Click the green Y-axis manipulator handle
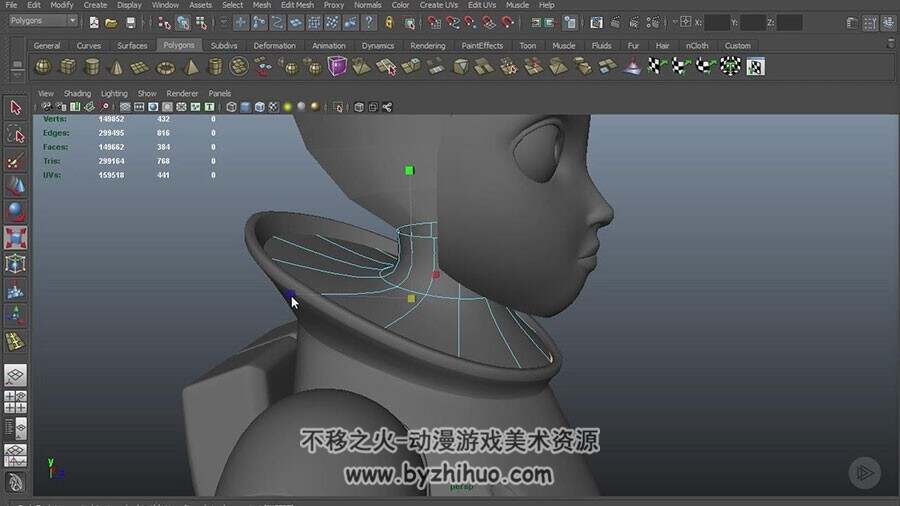The height and width of the screenshot is (506, 900). (409, 170)
